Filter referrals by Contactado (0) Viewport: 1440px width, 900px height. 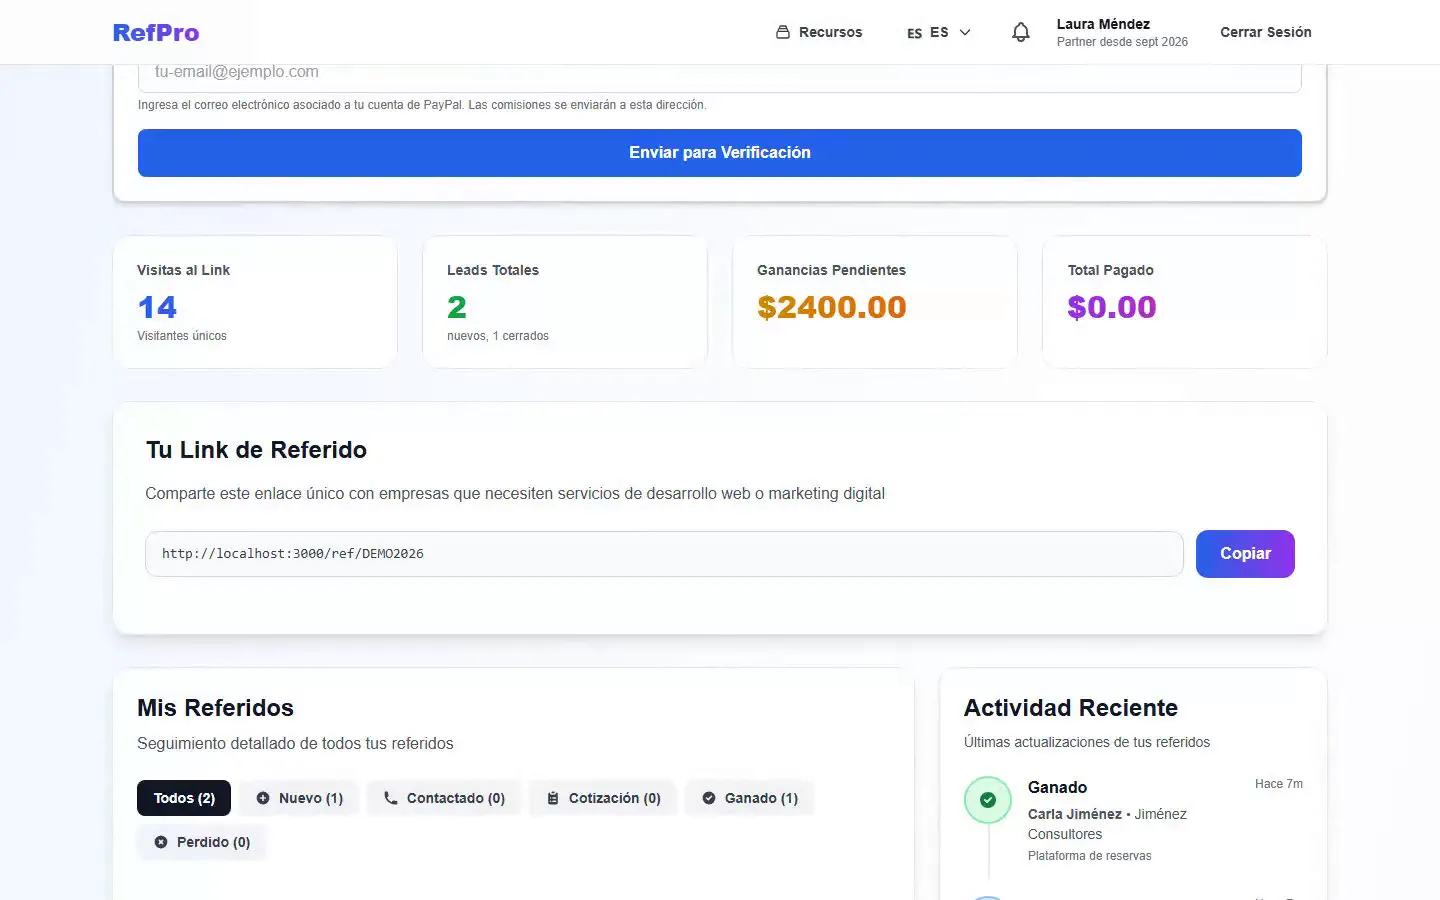(444, 798)
